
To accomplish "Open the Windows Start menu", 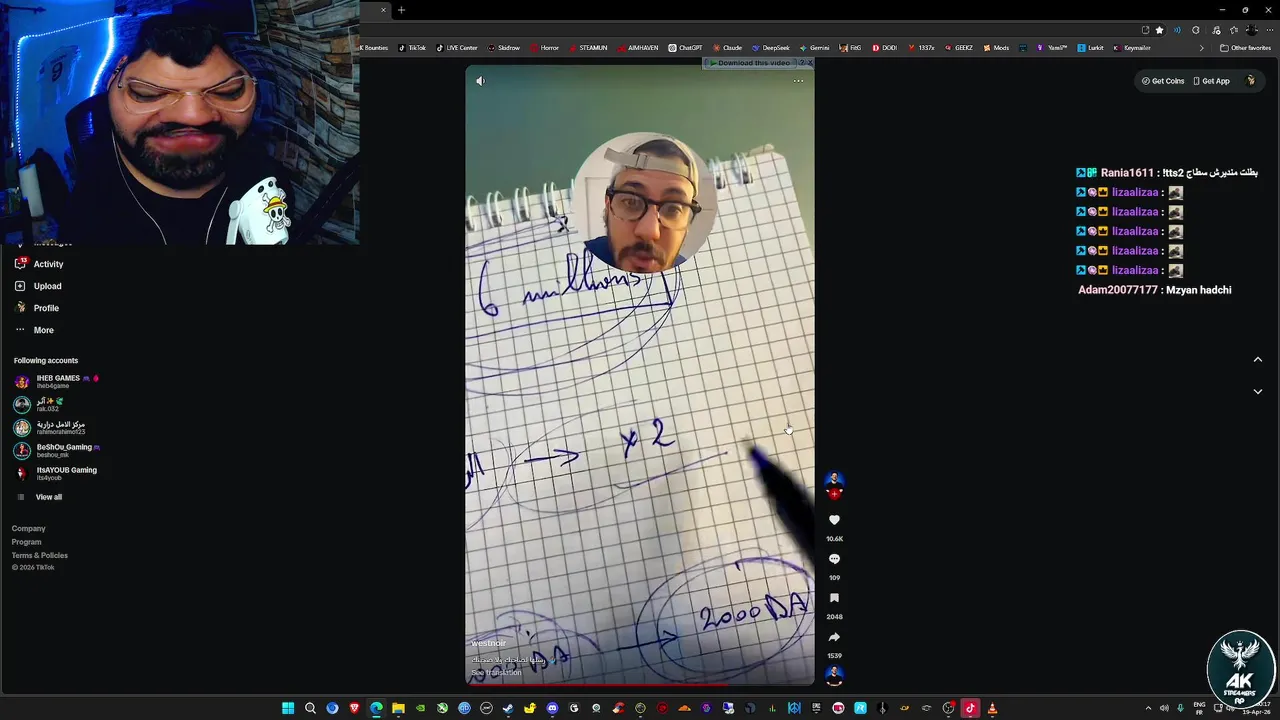I will tap(288, 708).
